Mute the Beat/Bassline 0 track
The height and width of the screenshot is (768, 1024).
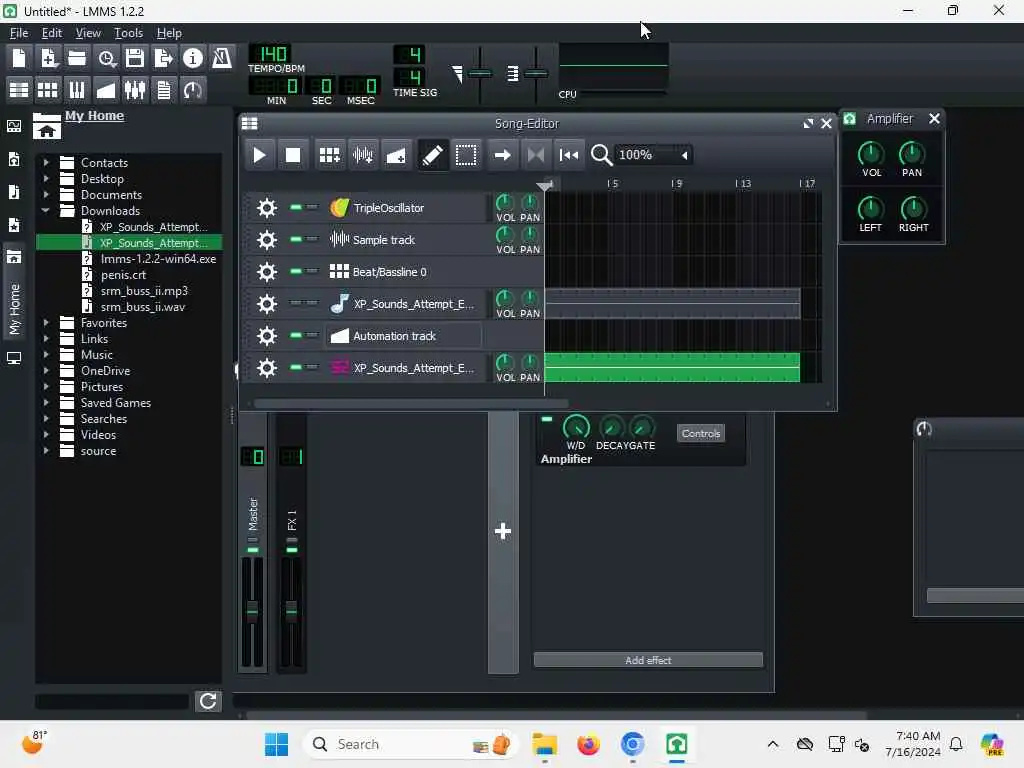(x=296, y=271)
